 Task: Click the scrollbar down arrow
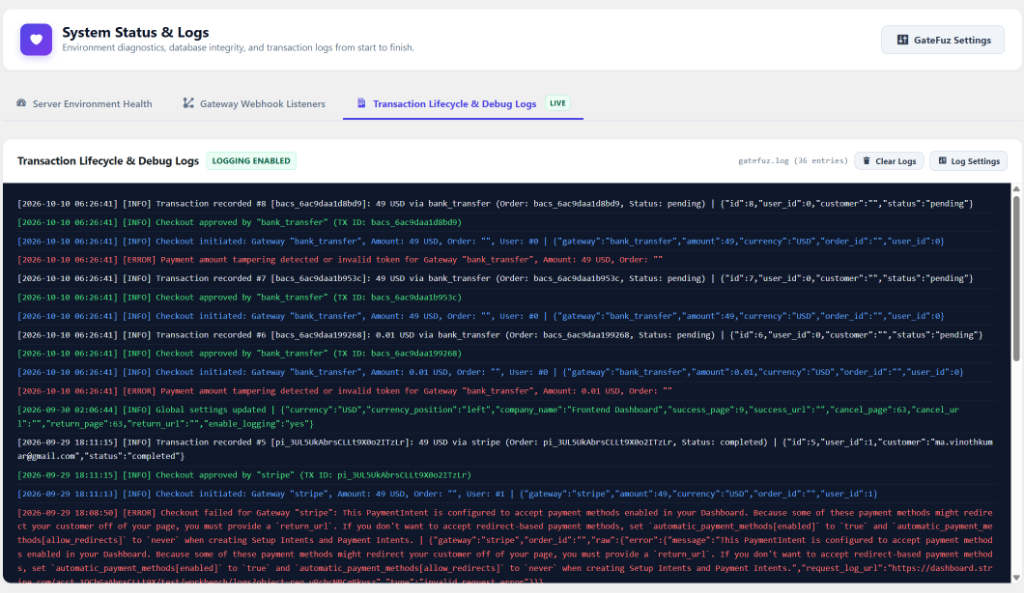pyautogui.click(x=1016, y=578)
